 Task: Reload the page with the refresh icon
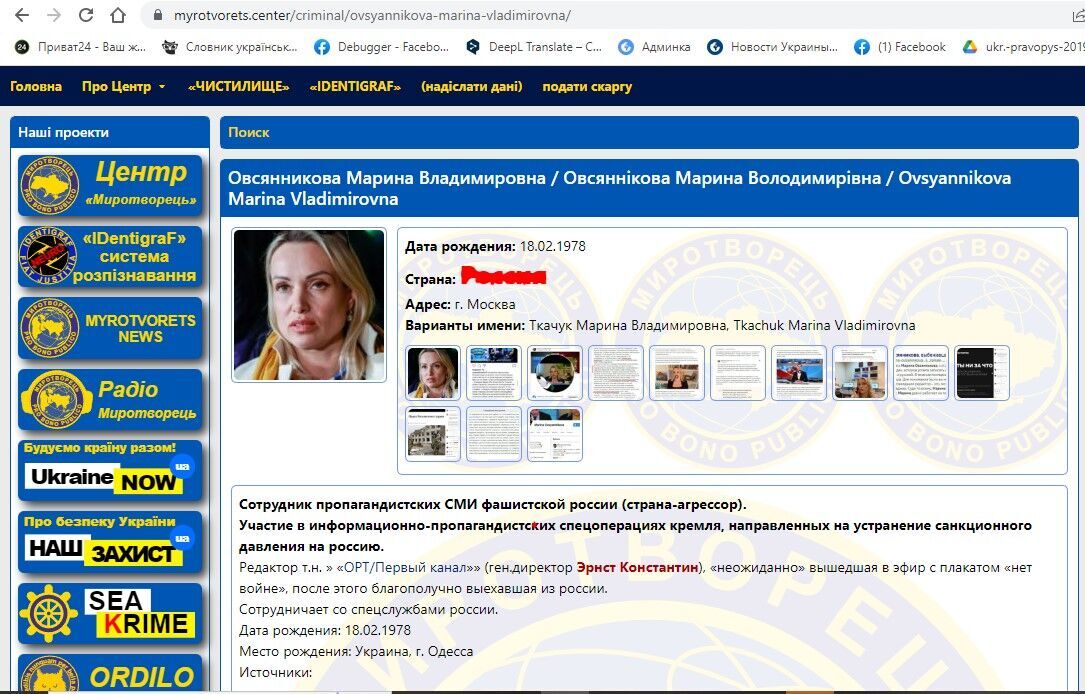(85, 15)
